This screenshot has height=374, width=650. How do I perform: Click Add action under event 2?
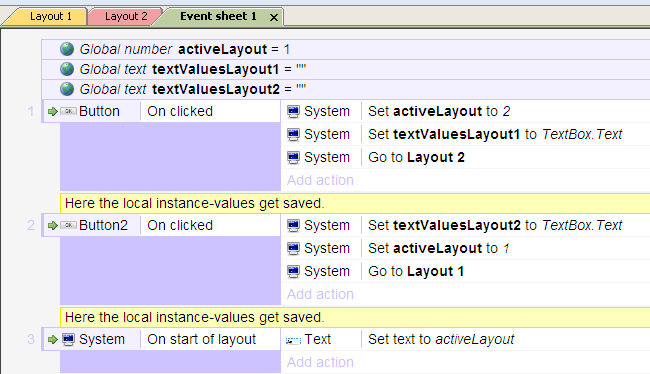click(x=320, y=294)
